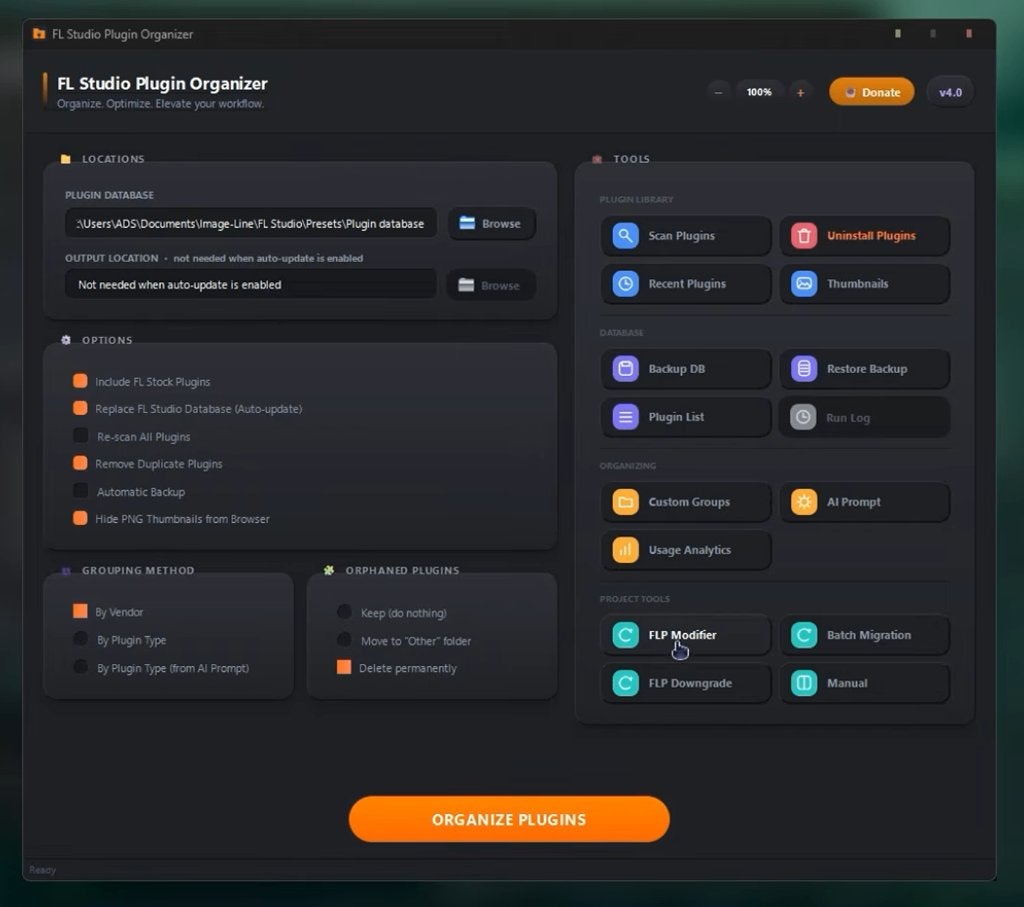1024x907 pixels.
Task: Click the ORPHANED PLUGINS heading
Action: [x=402, y=570]
